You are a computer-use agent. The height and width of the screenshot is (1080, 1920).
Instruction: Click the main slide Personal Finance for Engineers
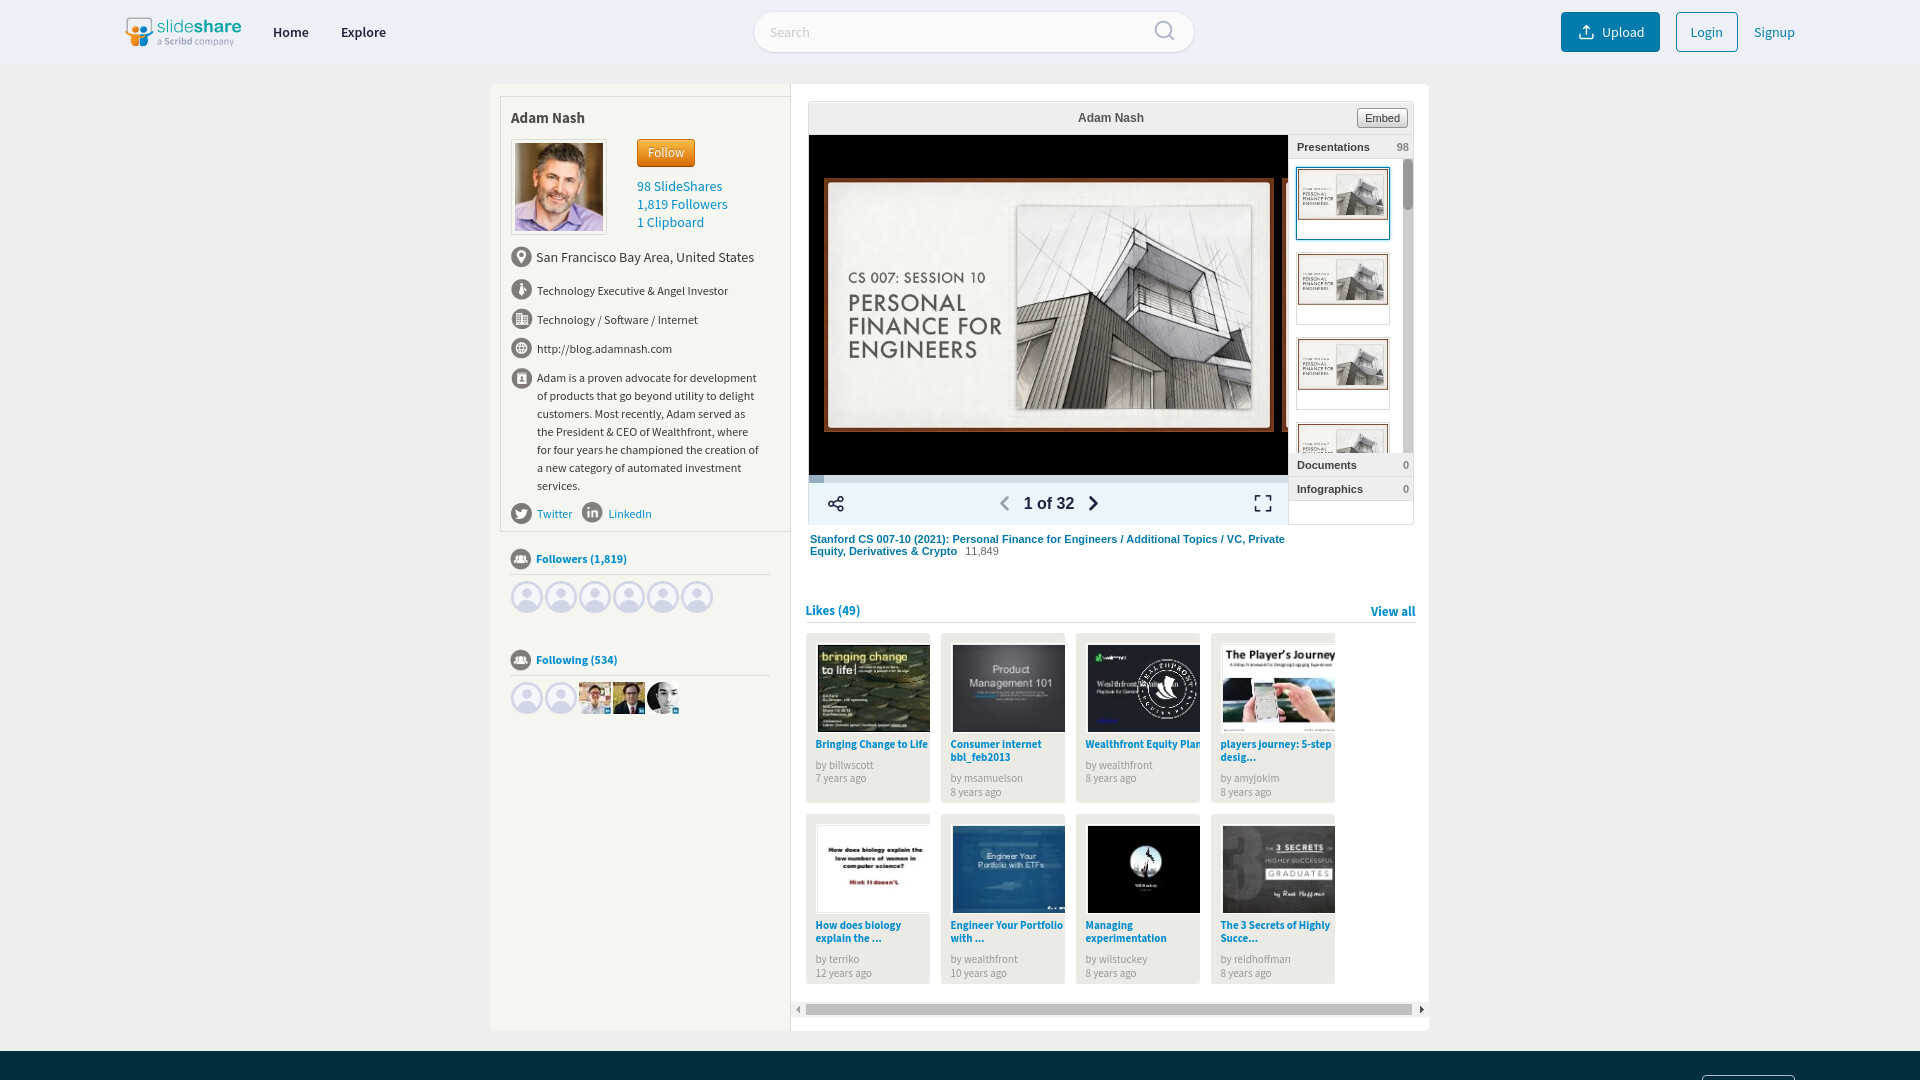(1048, 305)
